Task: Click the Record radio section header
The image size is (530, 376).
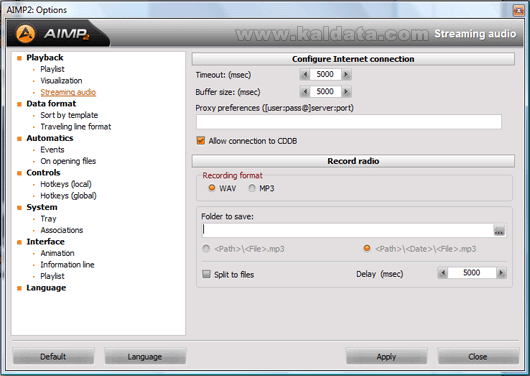Action: point(353,161)
